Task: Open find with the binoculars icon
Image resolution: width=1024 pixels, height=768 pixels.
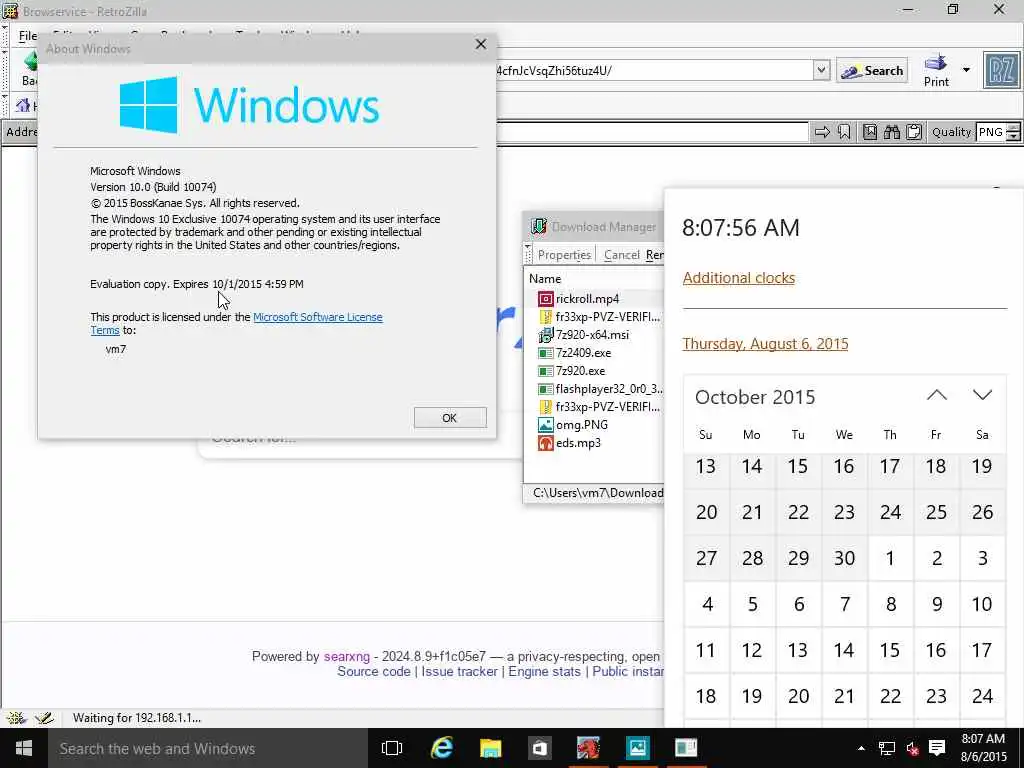Action: click(892, 133)
